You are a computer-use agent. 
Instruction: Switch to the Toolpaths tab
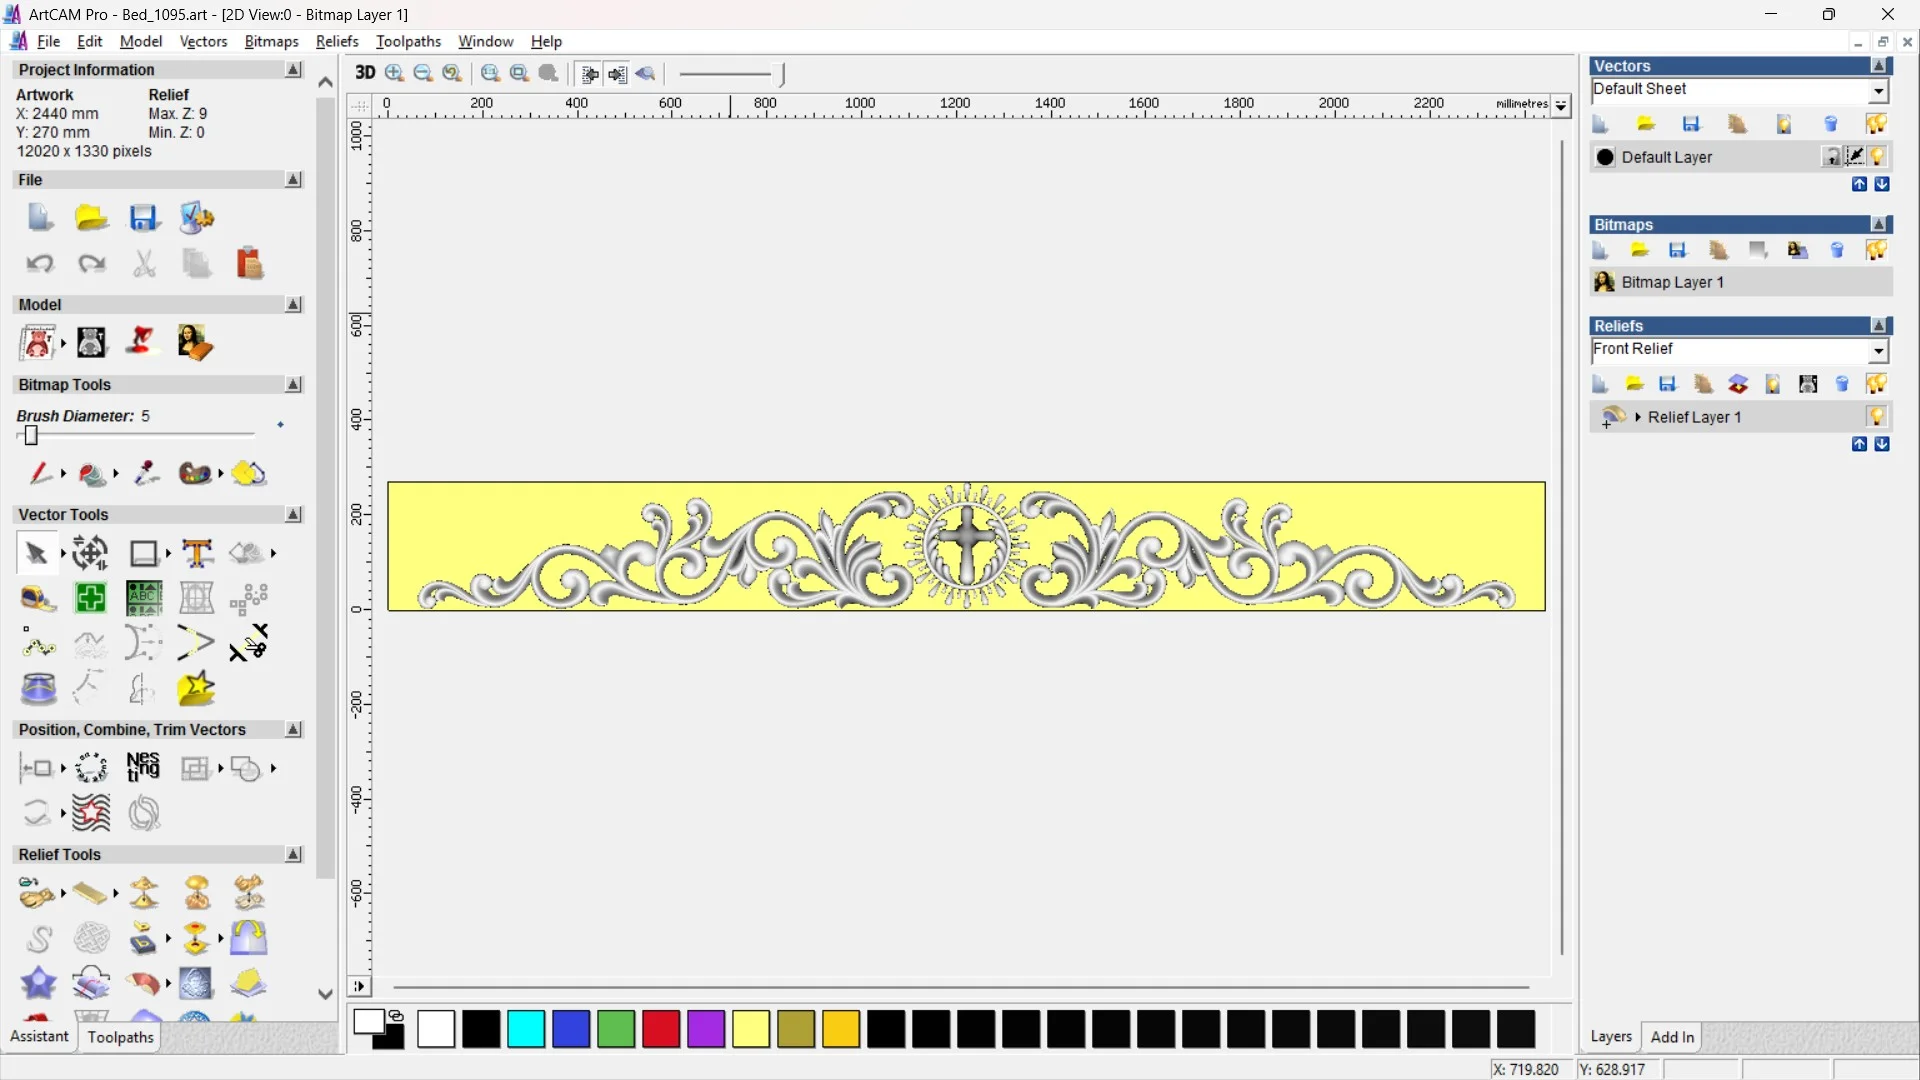point(120,1037)
